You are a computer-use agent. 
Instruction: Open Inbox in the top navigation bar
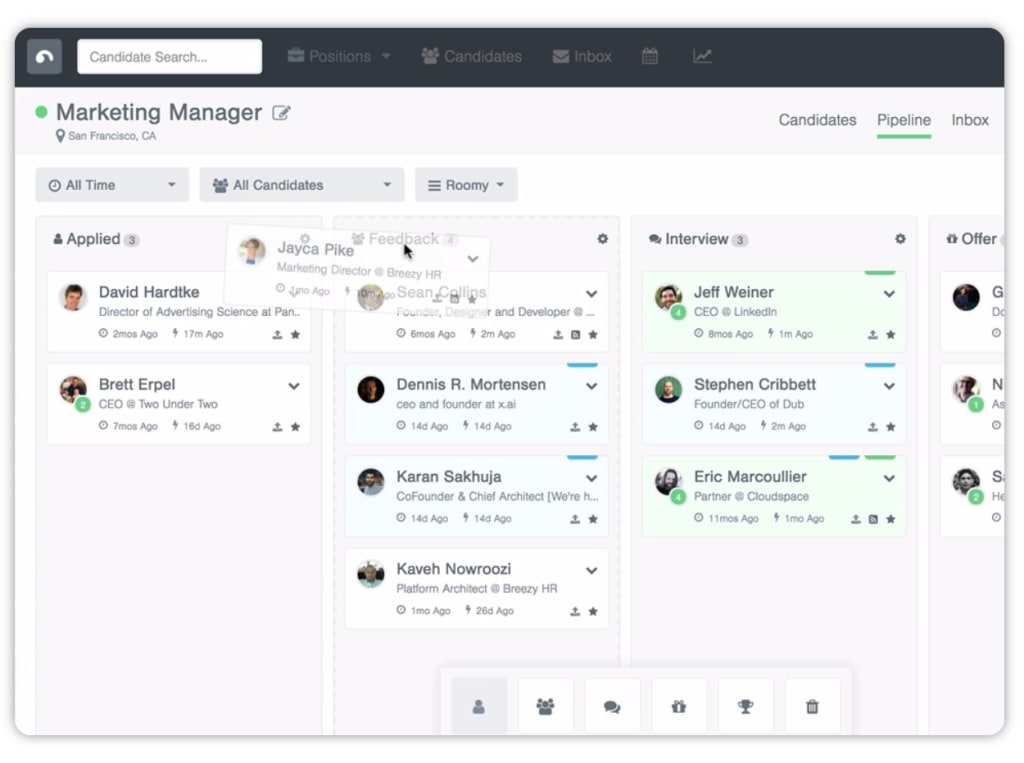click(x=582, y=56)
